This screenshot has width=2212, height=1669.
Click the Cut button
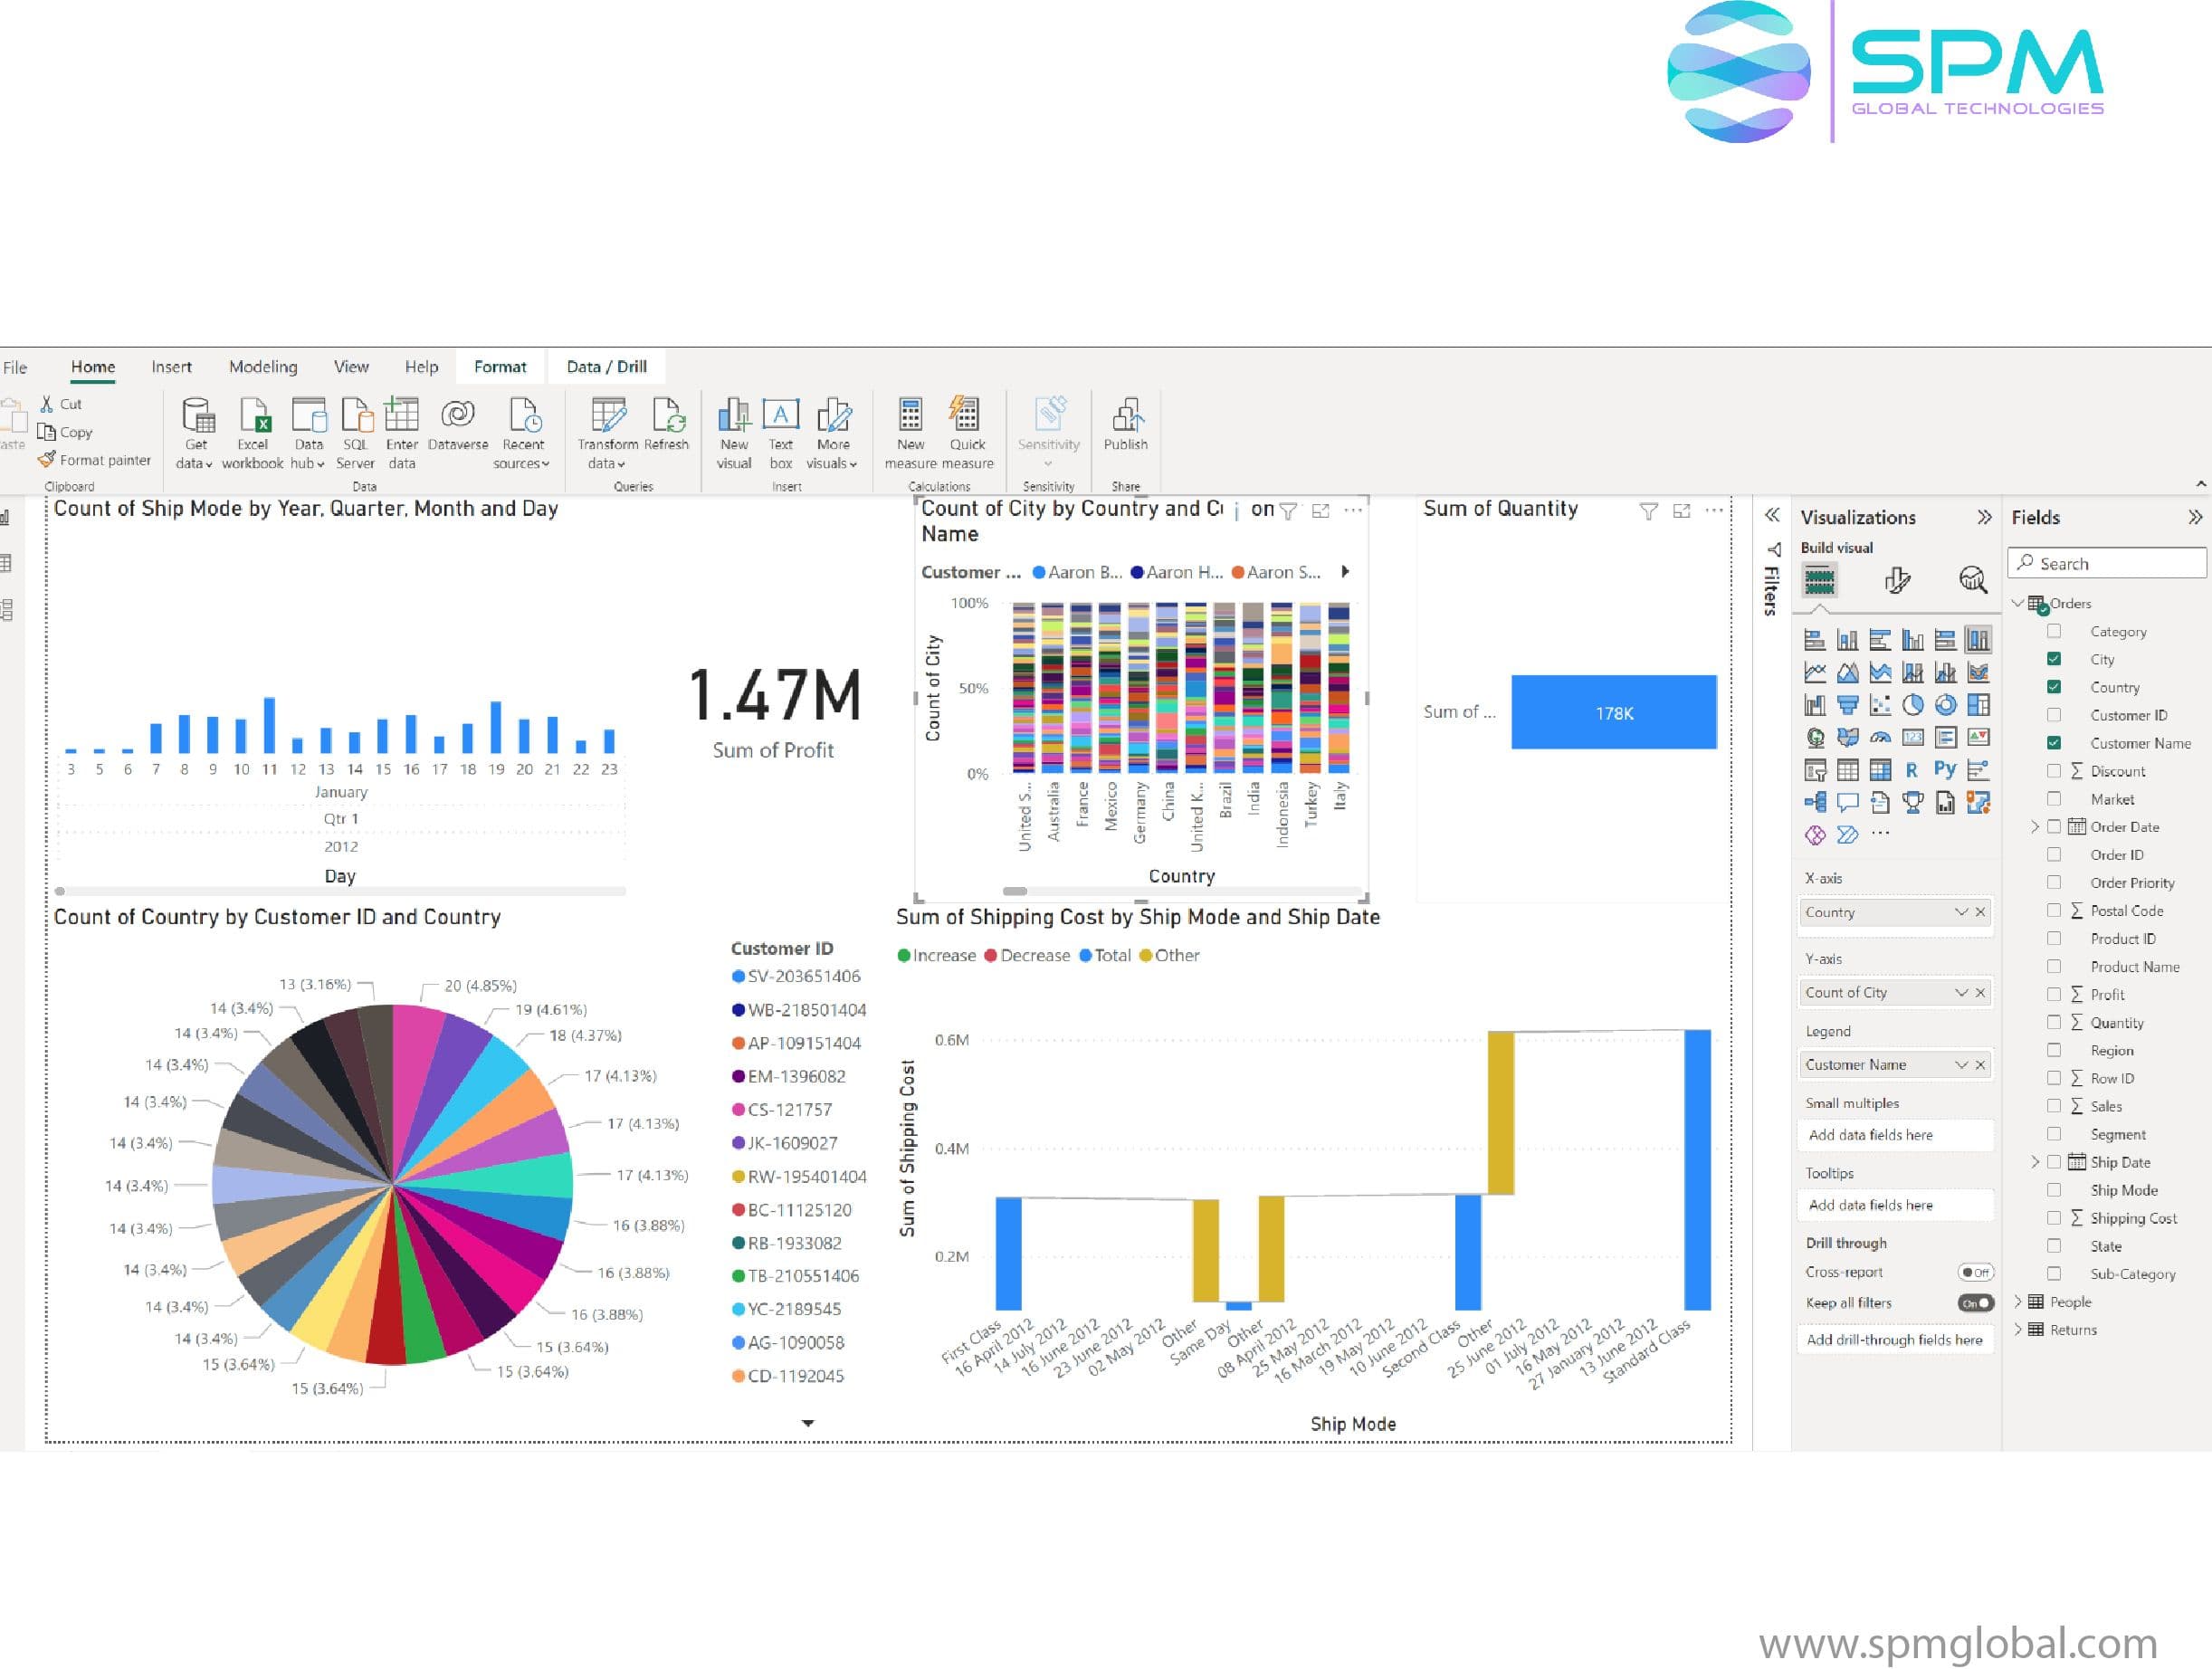click(61, 404)
